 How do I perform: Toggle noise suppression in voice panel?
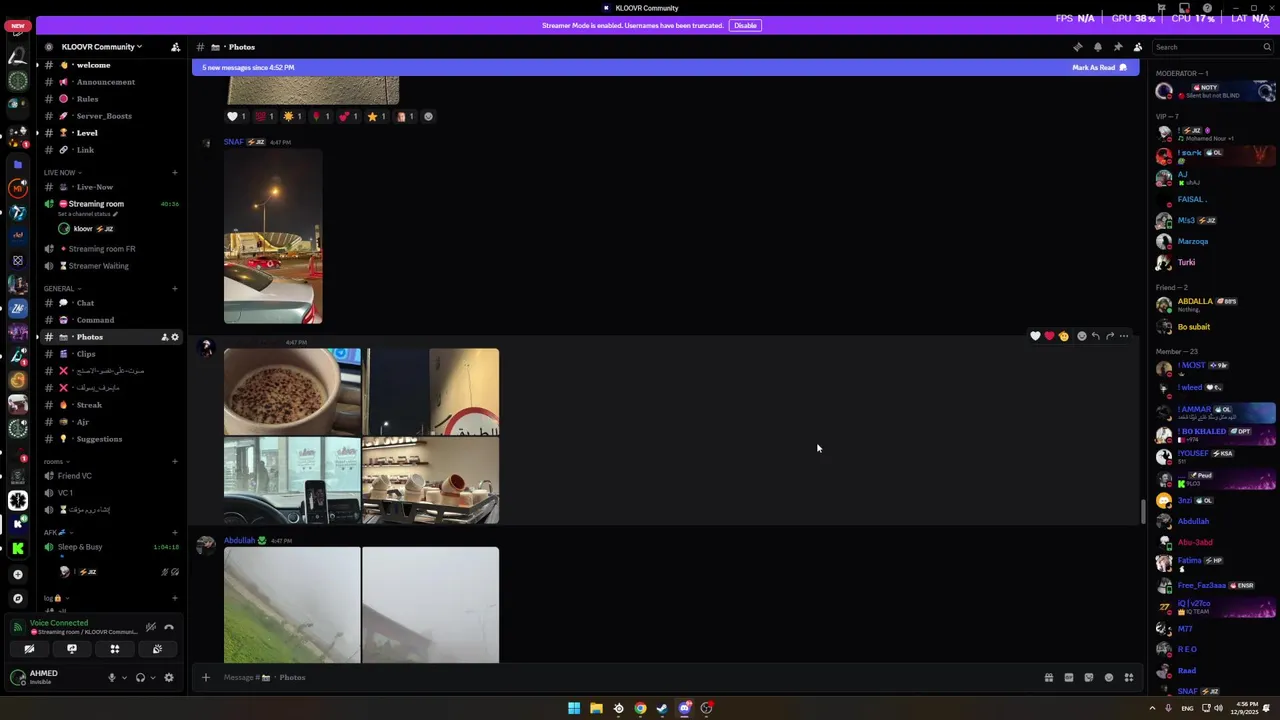coord(151,627)
